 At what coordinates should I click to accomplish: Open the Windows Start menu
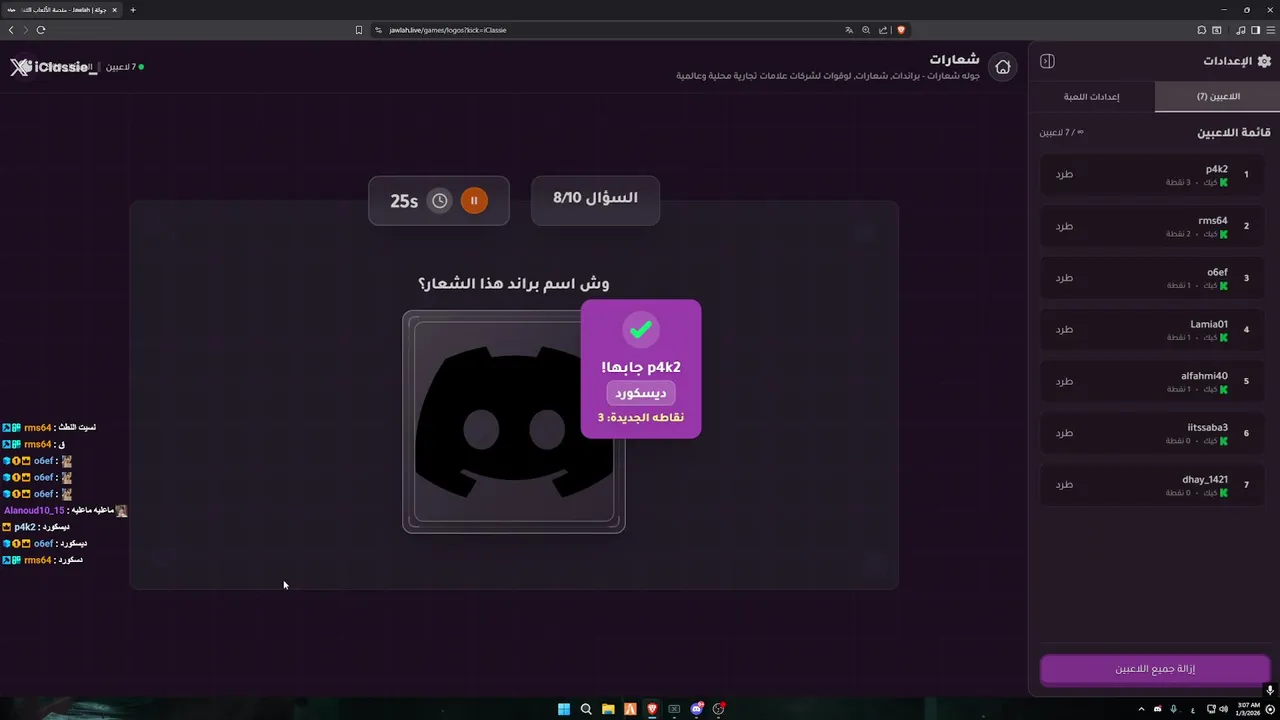point(564,709)
